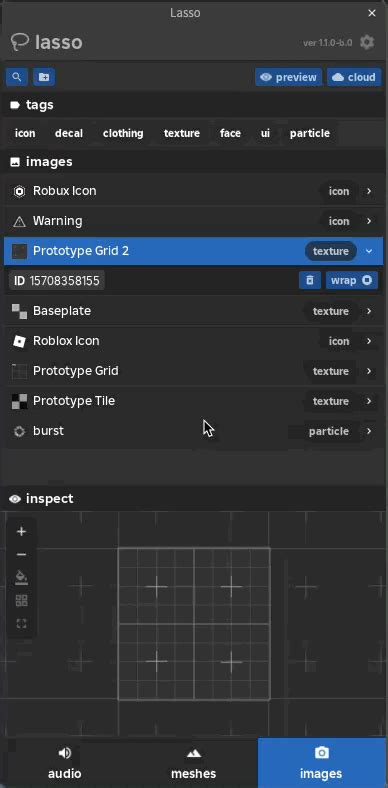Filter by the face tag

230,133
